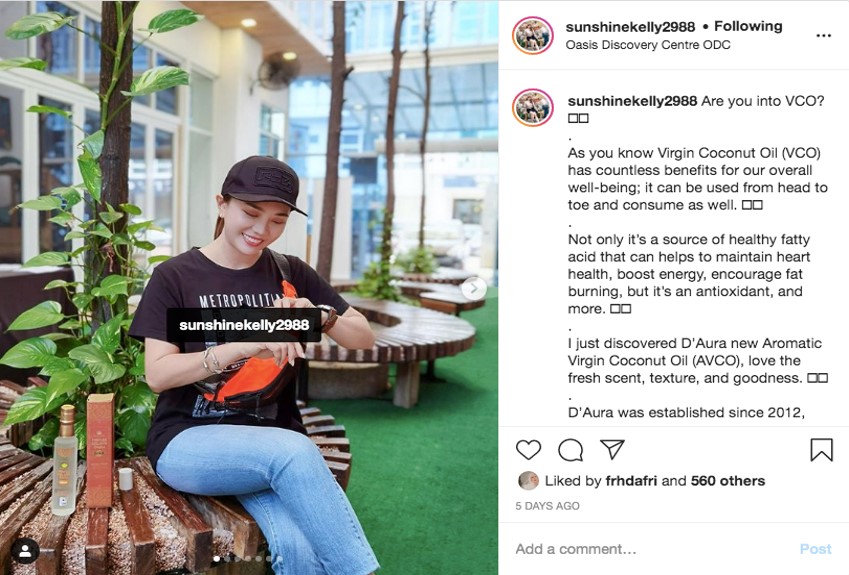Click Following status in post header
Image resolution: width=849 pixels, height=575 pixels.
[x=748, y=26]
